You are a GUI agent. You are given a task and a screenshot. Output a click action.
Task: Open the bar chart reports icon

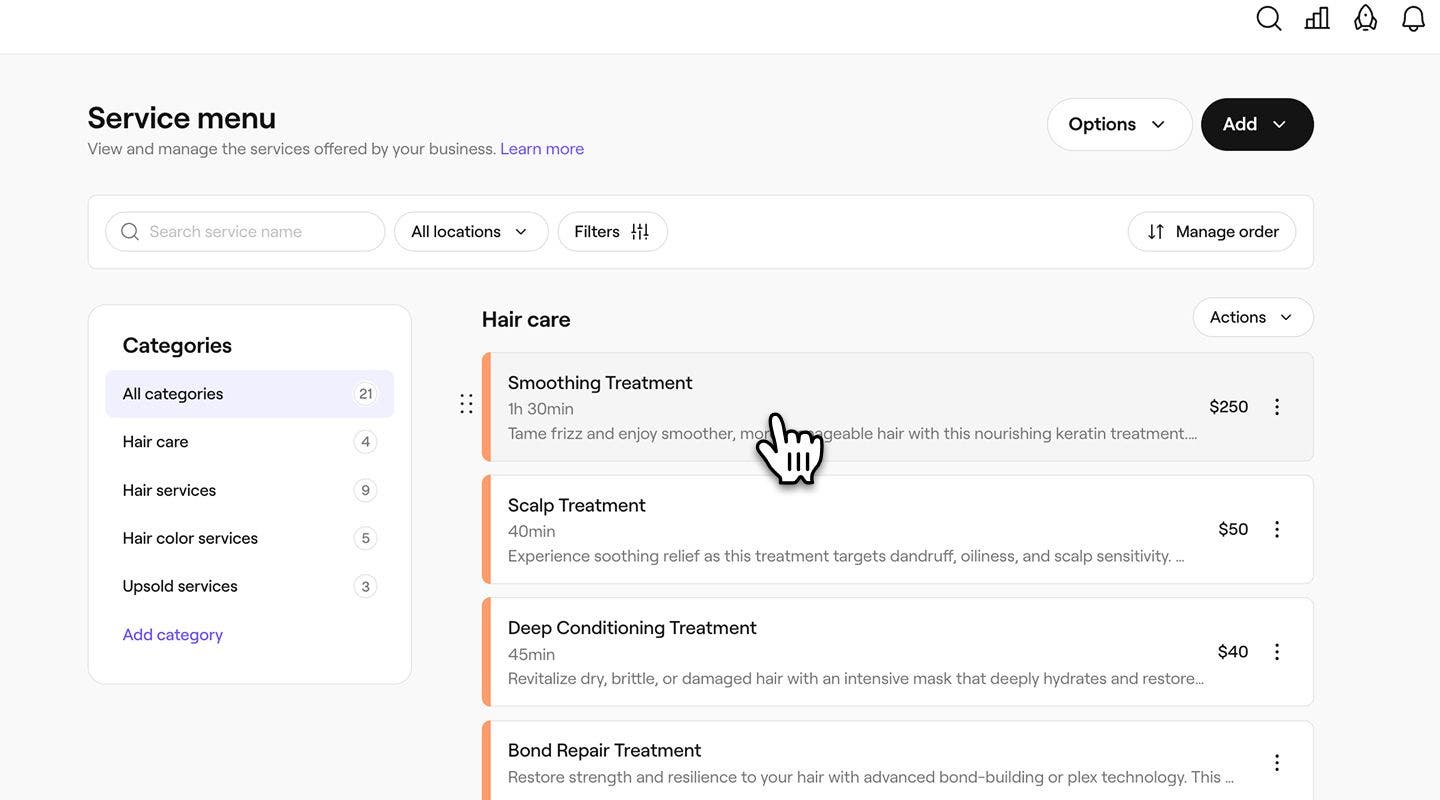(x=1317, y=19)
